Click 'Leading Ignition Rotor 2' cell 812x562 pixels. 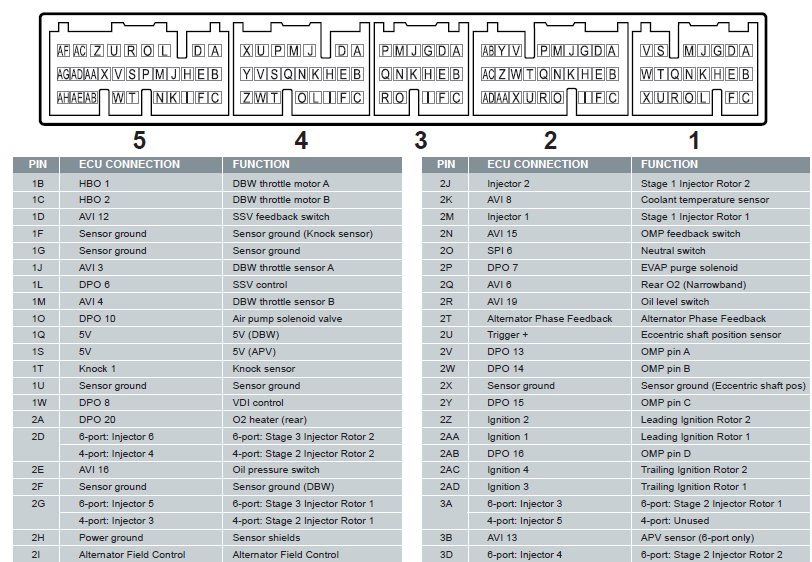[x=721, y=420]
